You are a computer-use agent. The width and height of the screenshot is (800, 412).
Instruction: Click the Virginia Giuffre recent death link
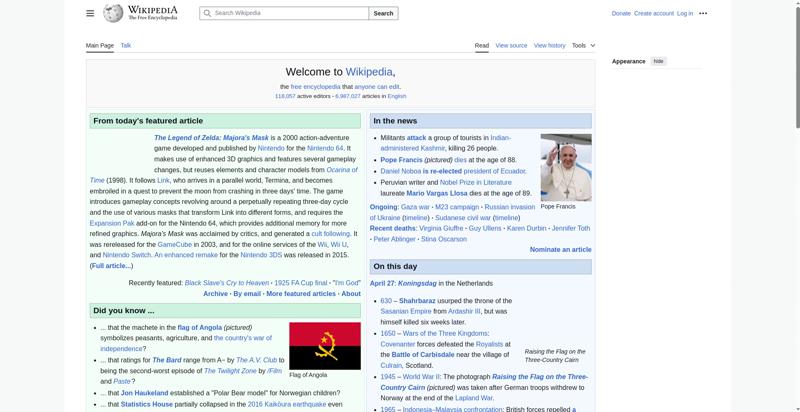[x=441, y=228]
